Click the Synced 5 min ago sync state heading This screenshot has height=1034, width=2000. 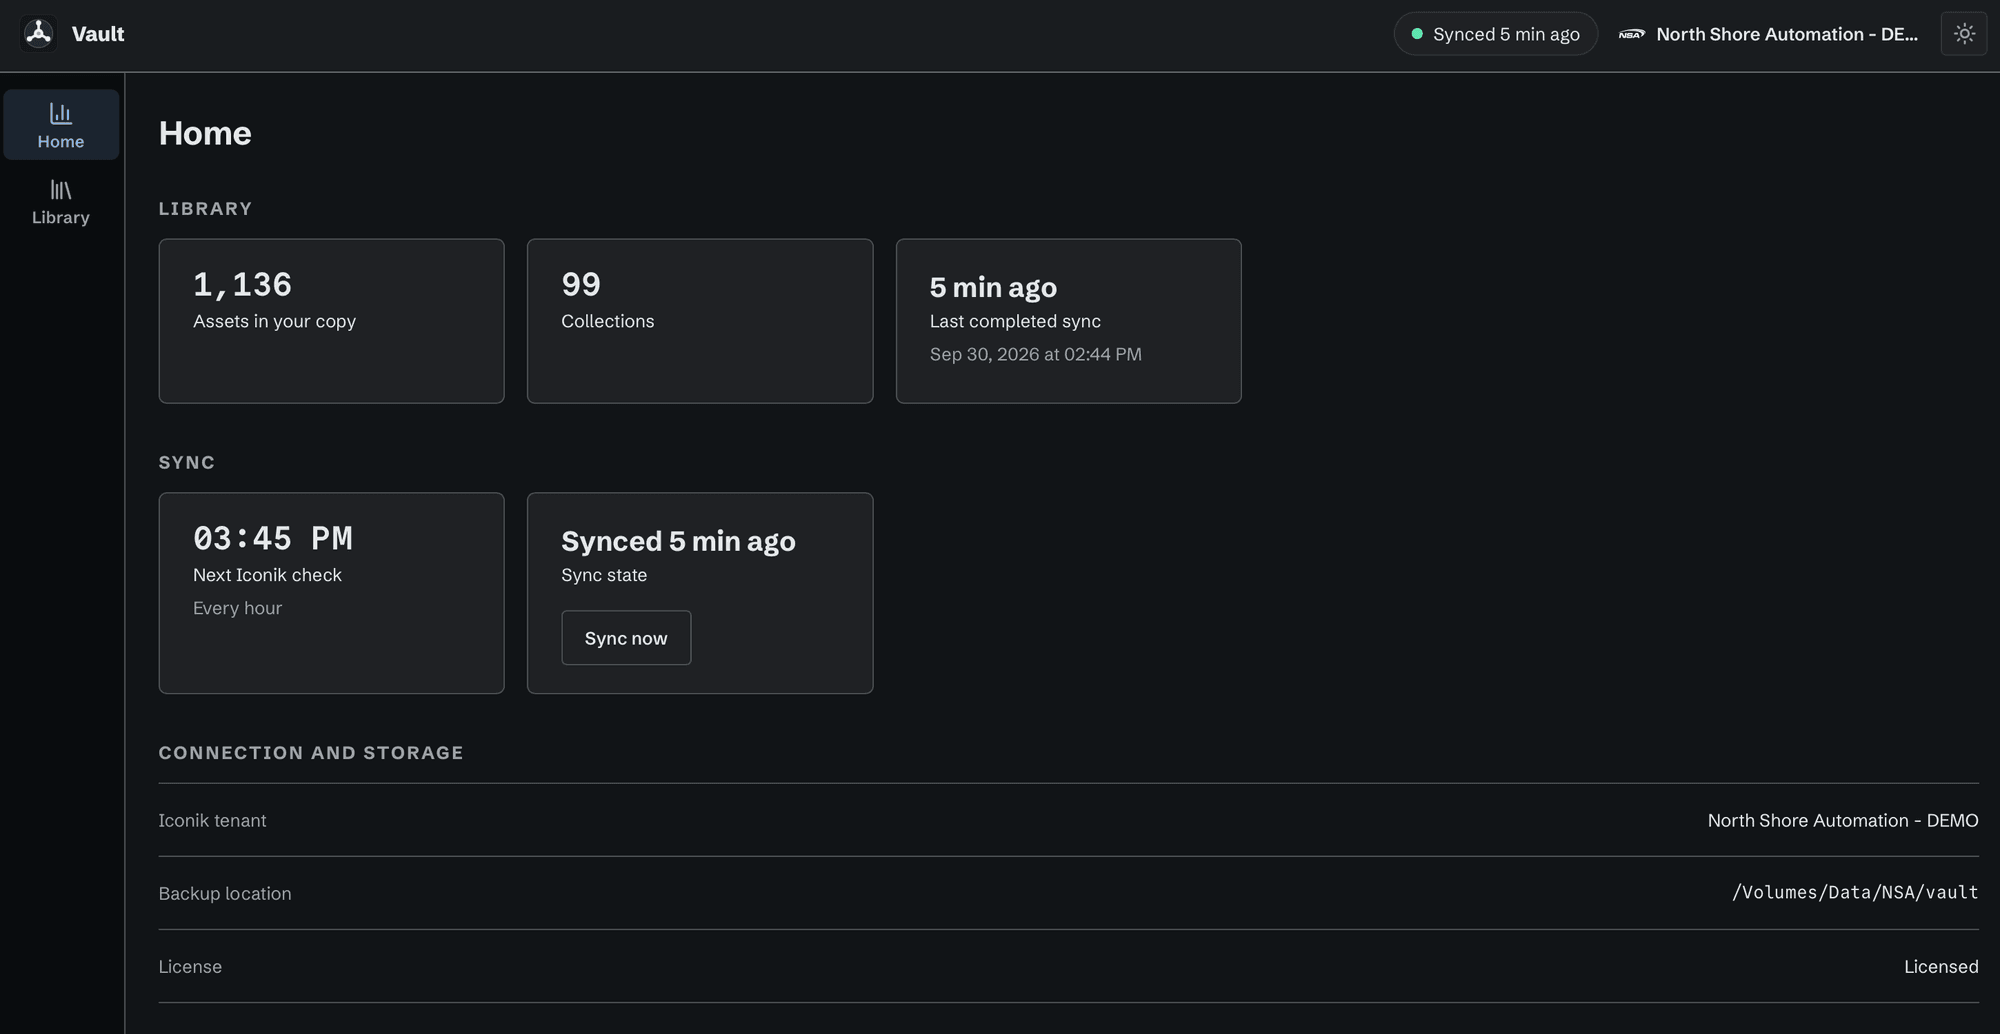678,541
